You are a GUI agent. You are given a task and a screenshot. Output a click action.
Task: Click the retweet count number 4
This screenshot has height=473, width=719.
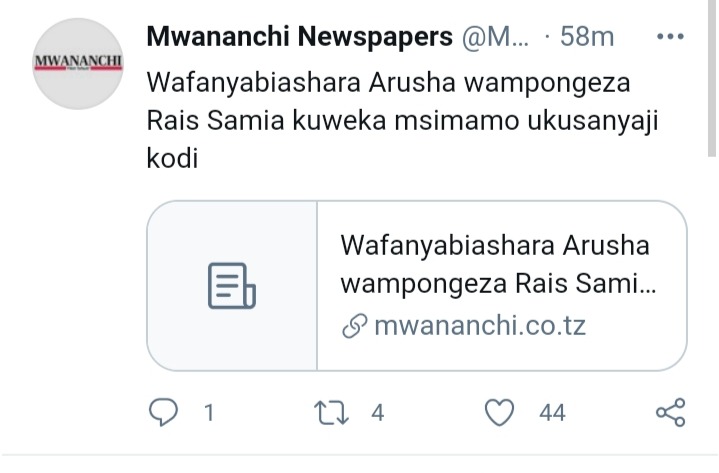click(x=377, y=412)
